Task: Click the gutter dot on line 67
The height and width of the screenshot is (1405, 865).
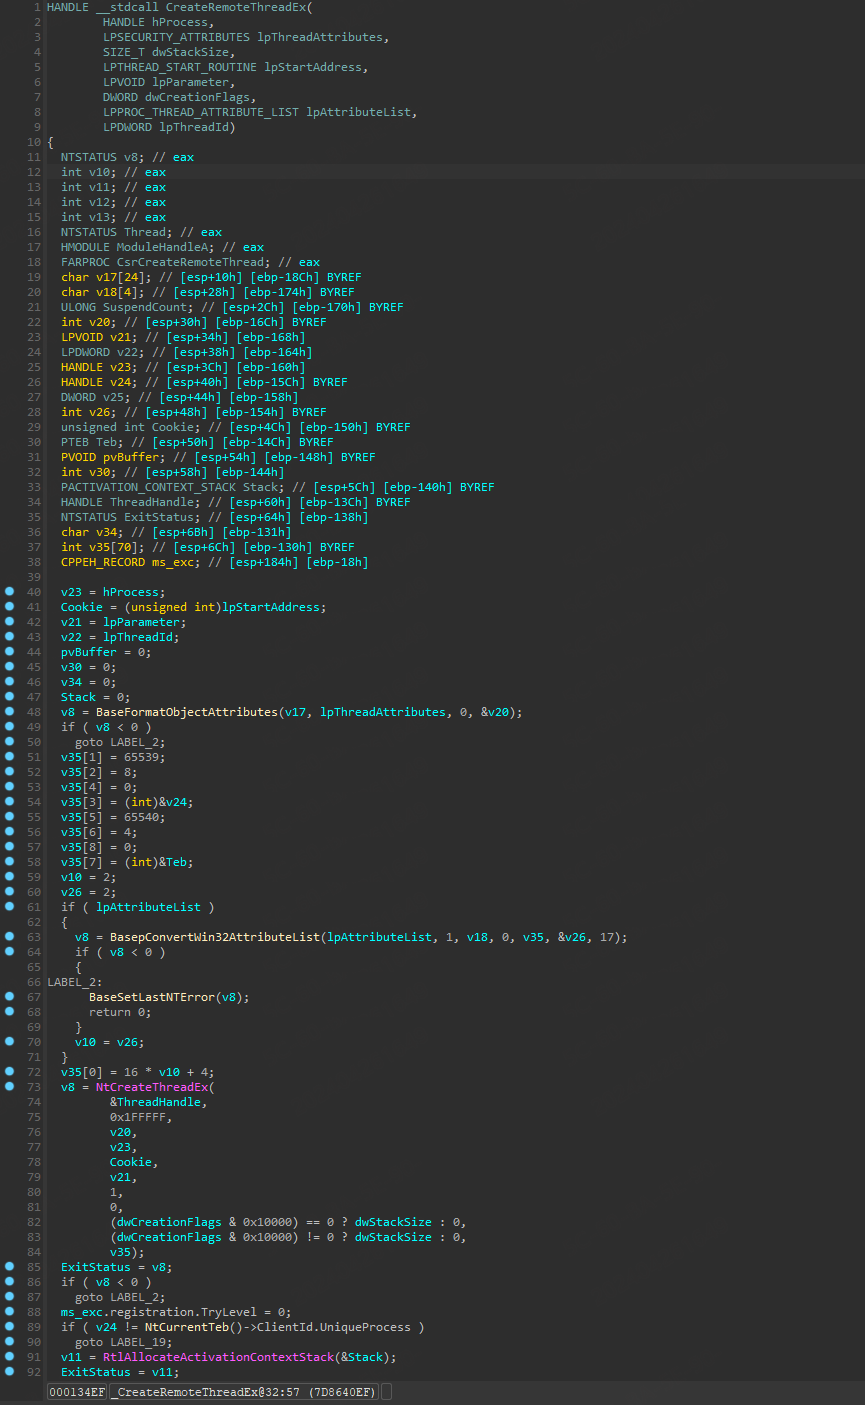Action: tap(9, 997)
